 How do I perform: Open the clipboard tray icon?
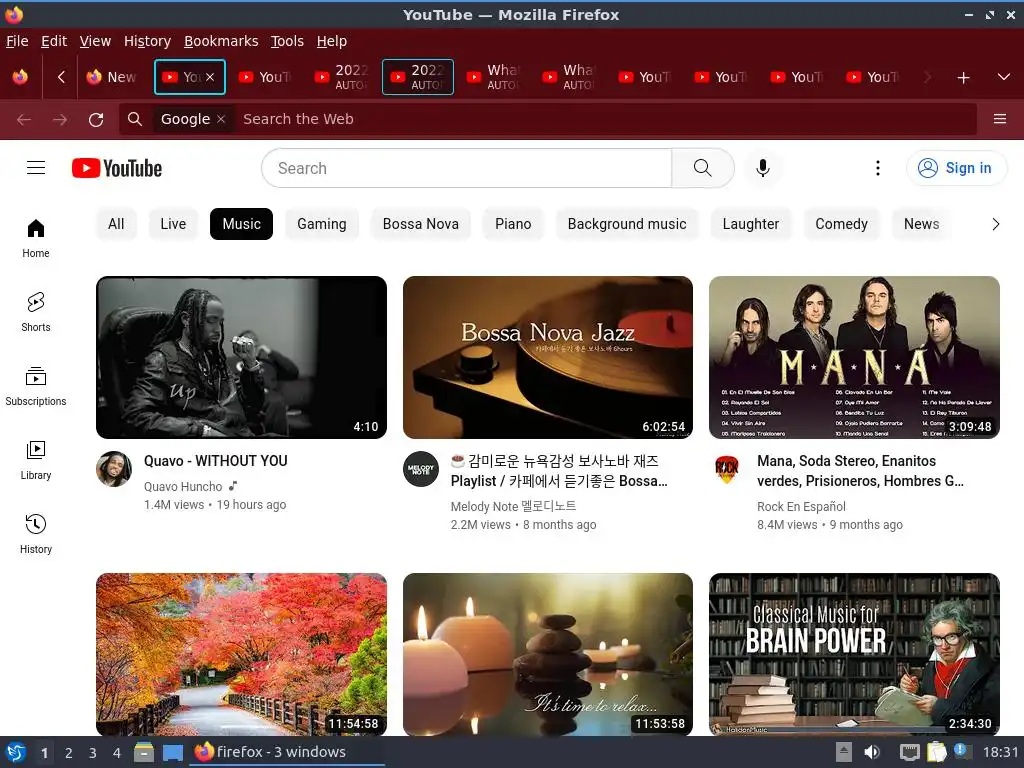tap(936, 752)
